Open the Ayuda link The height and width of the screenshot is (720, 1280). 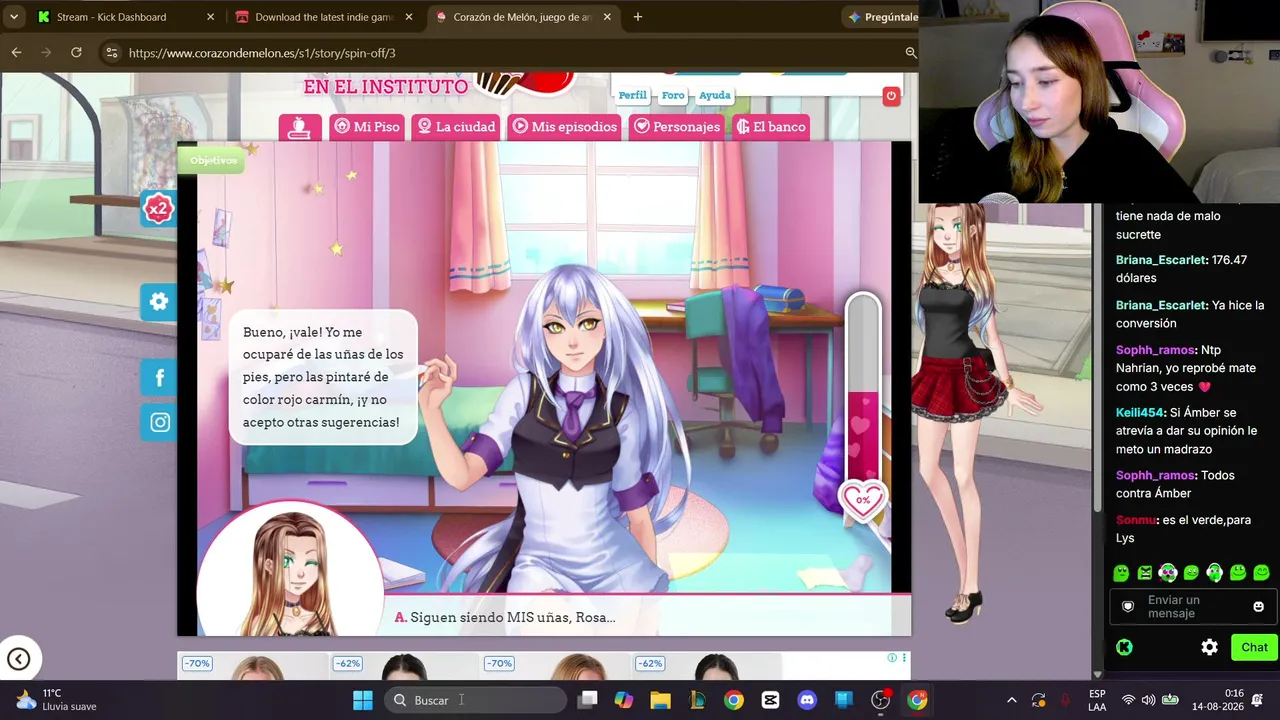click(714, 95)
